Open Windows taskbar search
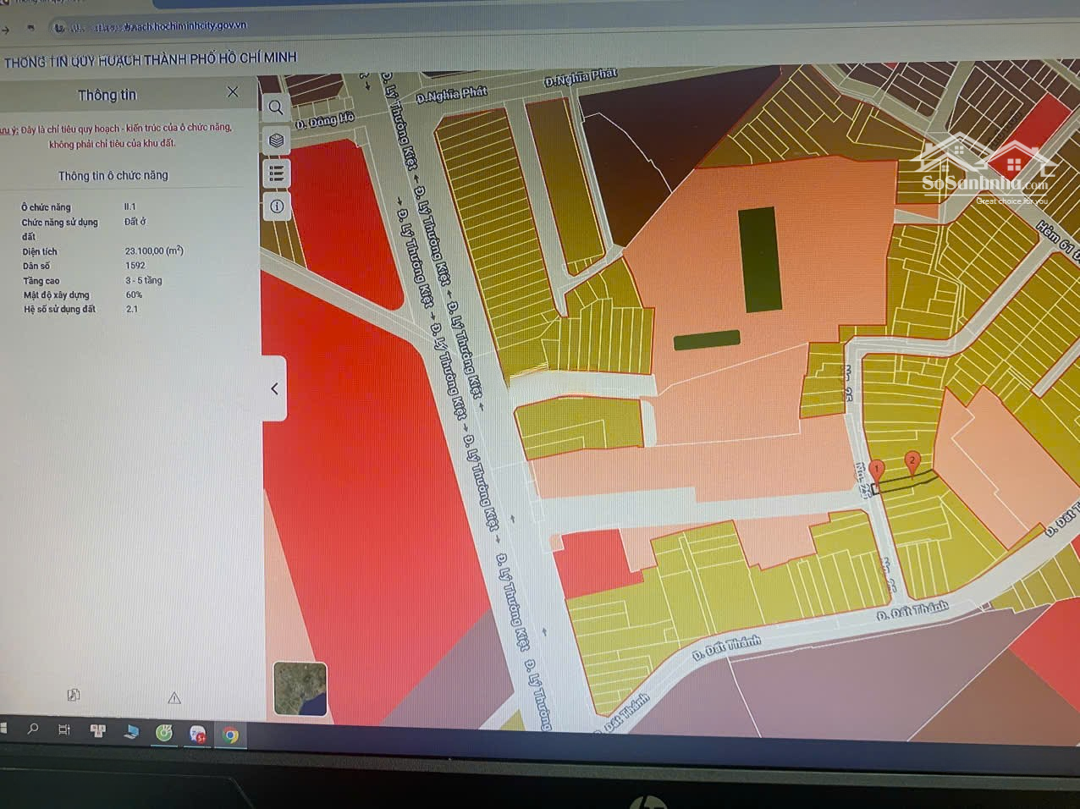The image size is (1080, 809). 33,730
